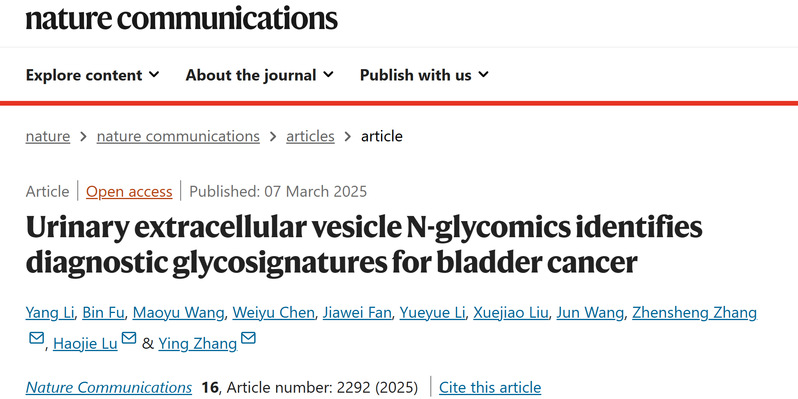Open the About the journal dropdown
798x399 pixels.
point(260,75)
